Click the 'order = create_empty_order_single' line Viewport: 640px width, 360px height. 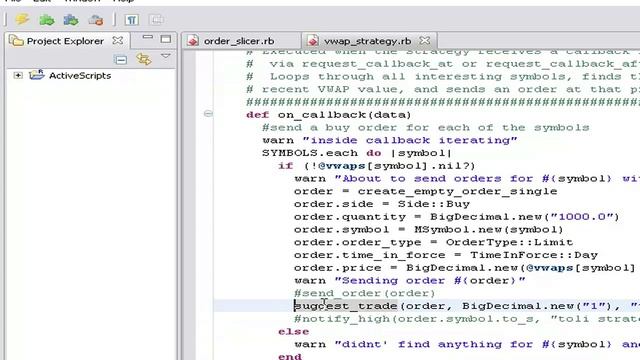426,191
